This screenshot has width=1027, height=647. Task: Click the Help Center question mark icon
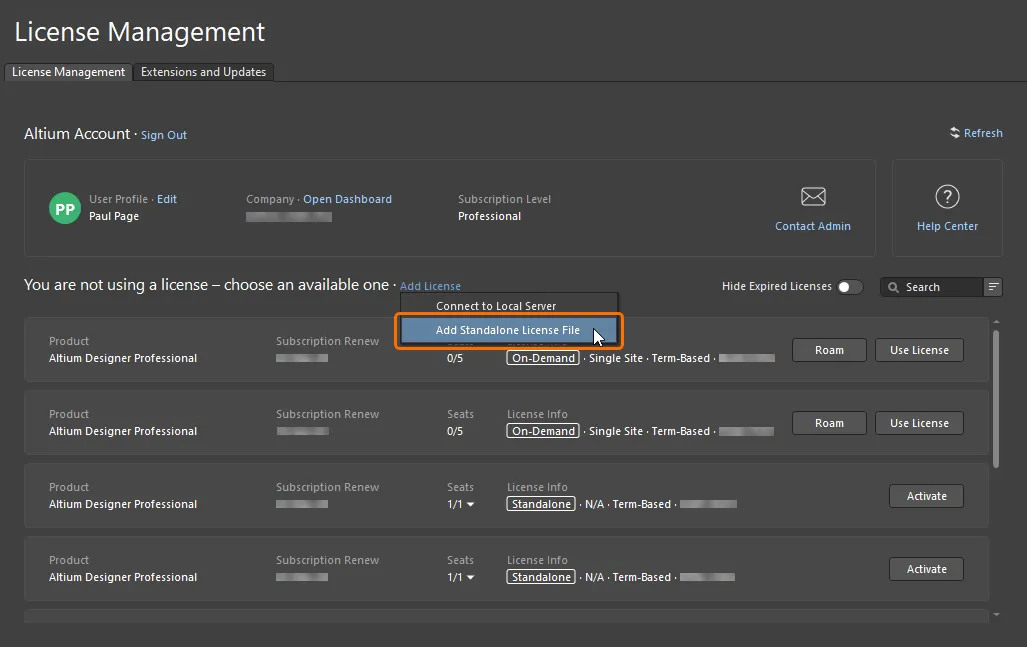[x=947, y=196]
